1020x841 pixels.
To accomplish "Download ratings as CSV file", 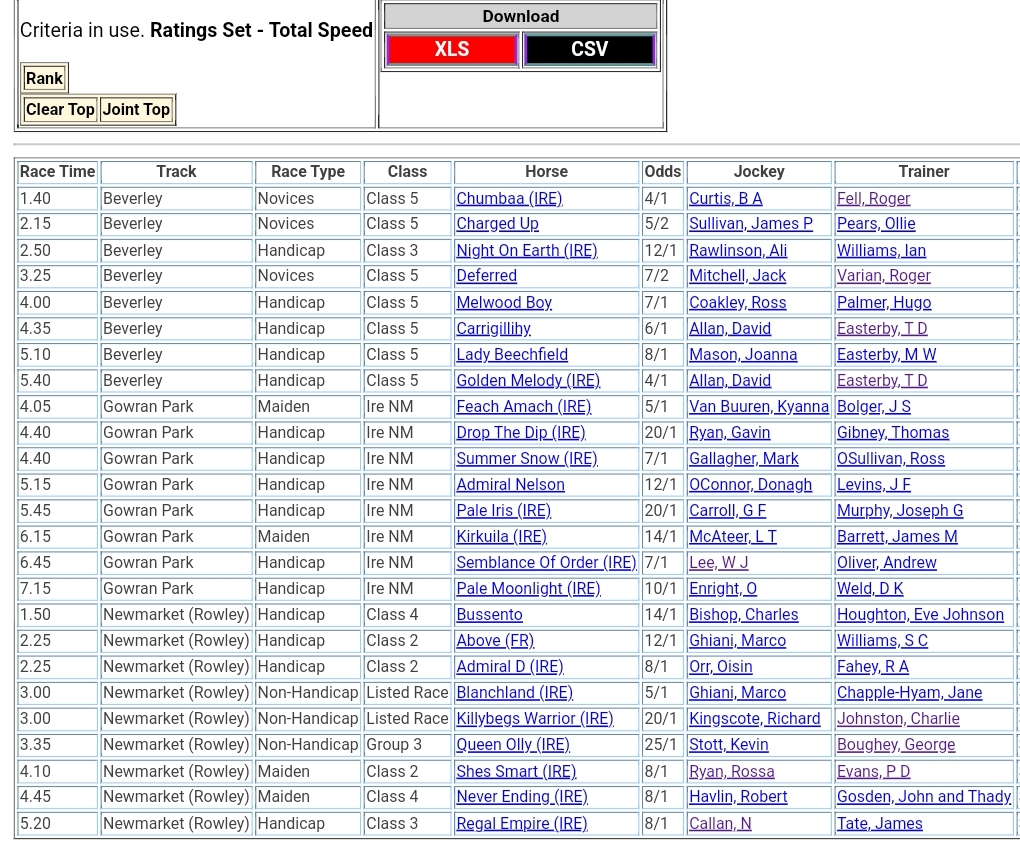I will pos(589,50).
